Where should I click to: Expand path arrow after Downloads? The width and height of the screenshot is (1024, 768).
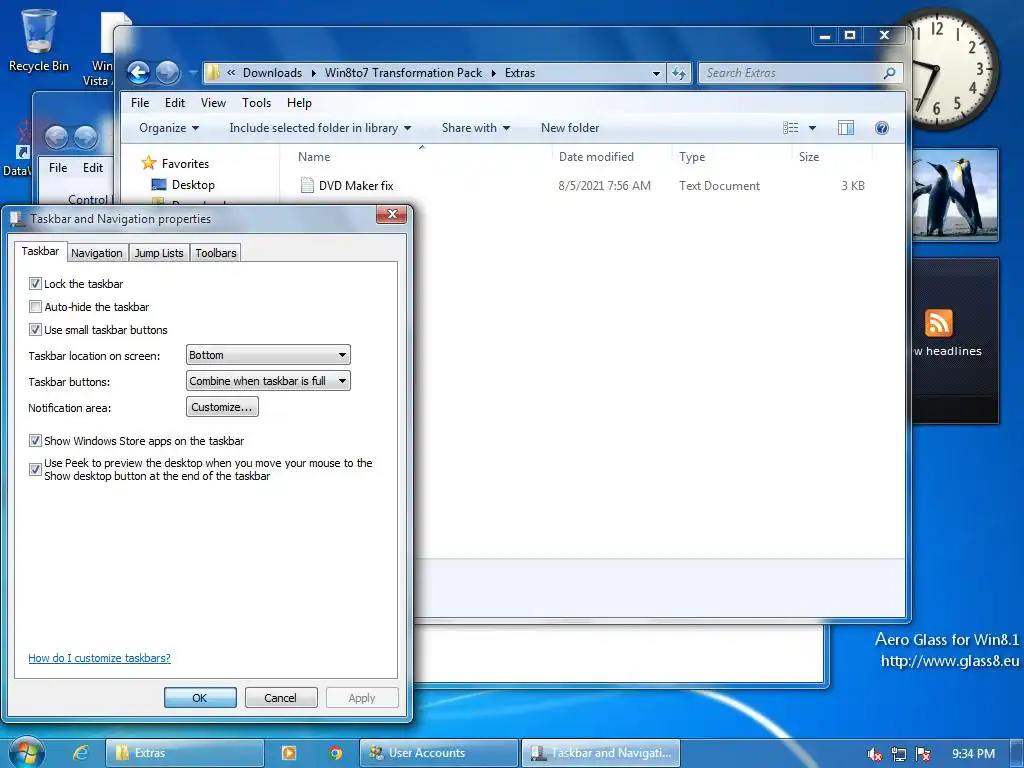tap(313, 73)
